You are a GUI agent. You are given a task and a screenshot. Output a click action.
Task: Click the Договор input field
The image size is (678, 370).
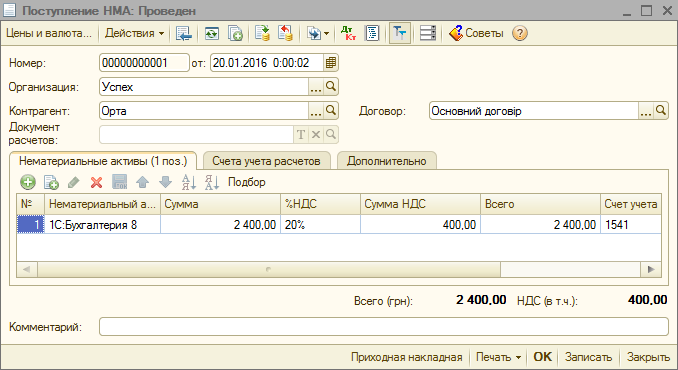pyautogui.click(x=534, y=111)
